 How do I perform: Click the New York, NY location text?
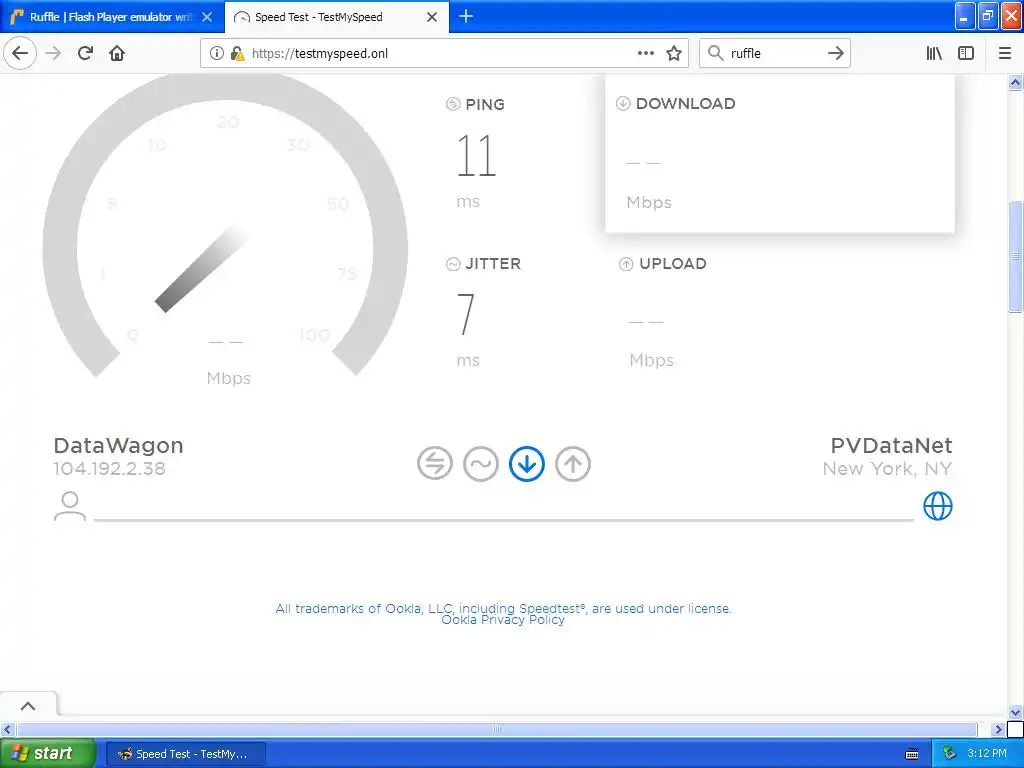tap(887, 468)
